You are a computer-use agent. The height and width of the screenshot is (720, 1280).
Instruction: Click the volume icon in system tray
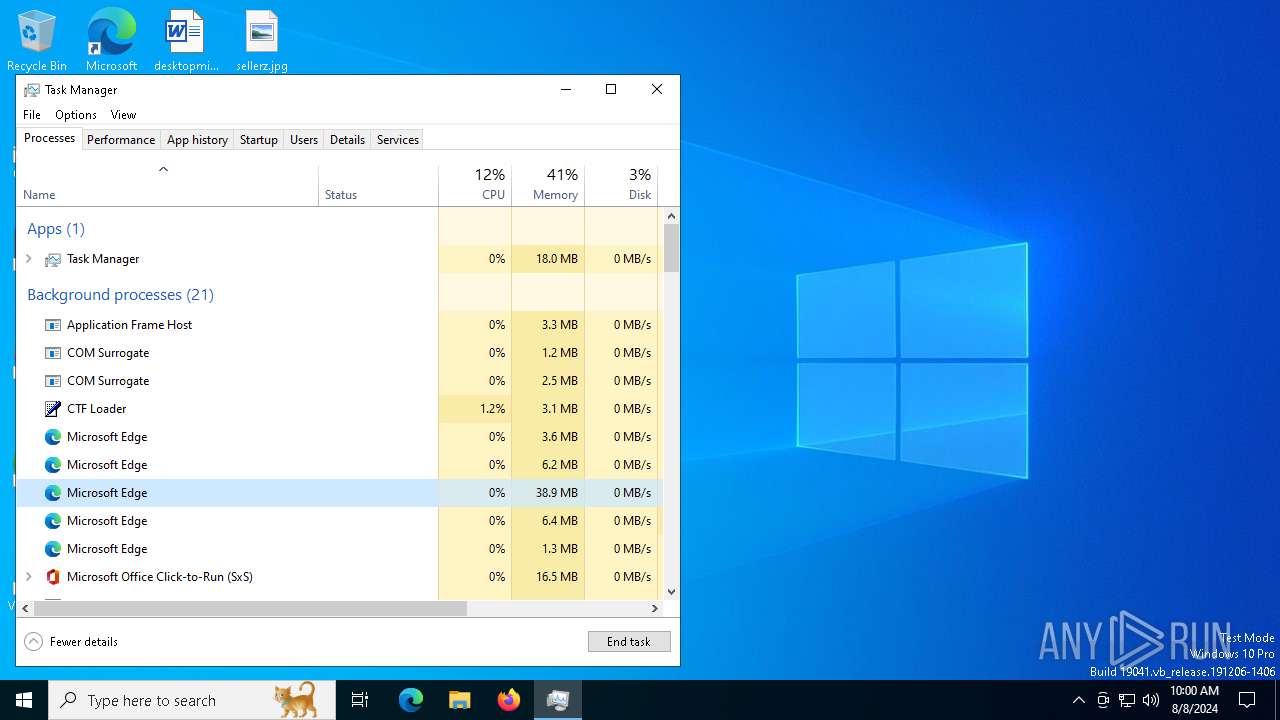tap(1151, 700)
